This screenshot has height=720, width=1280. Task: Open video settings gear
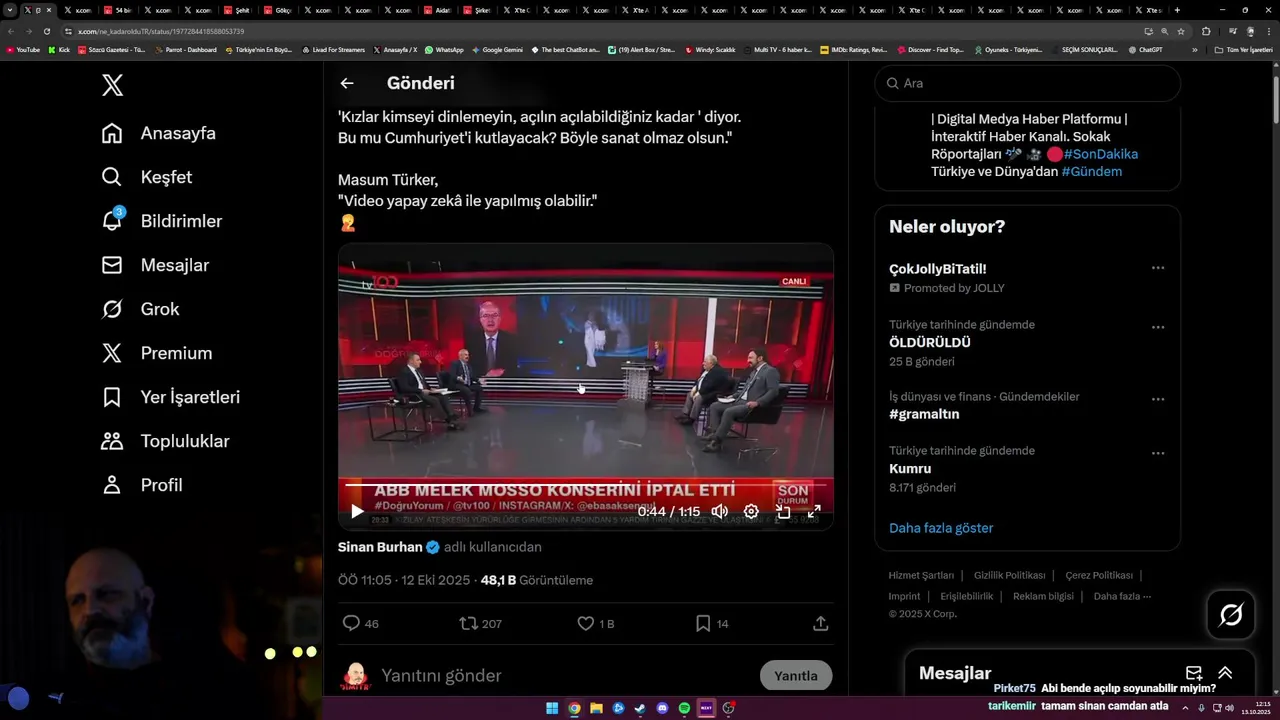tap(751, 512)
